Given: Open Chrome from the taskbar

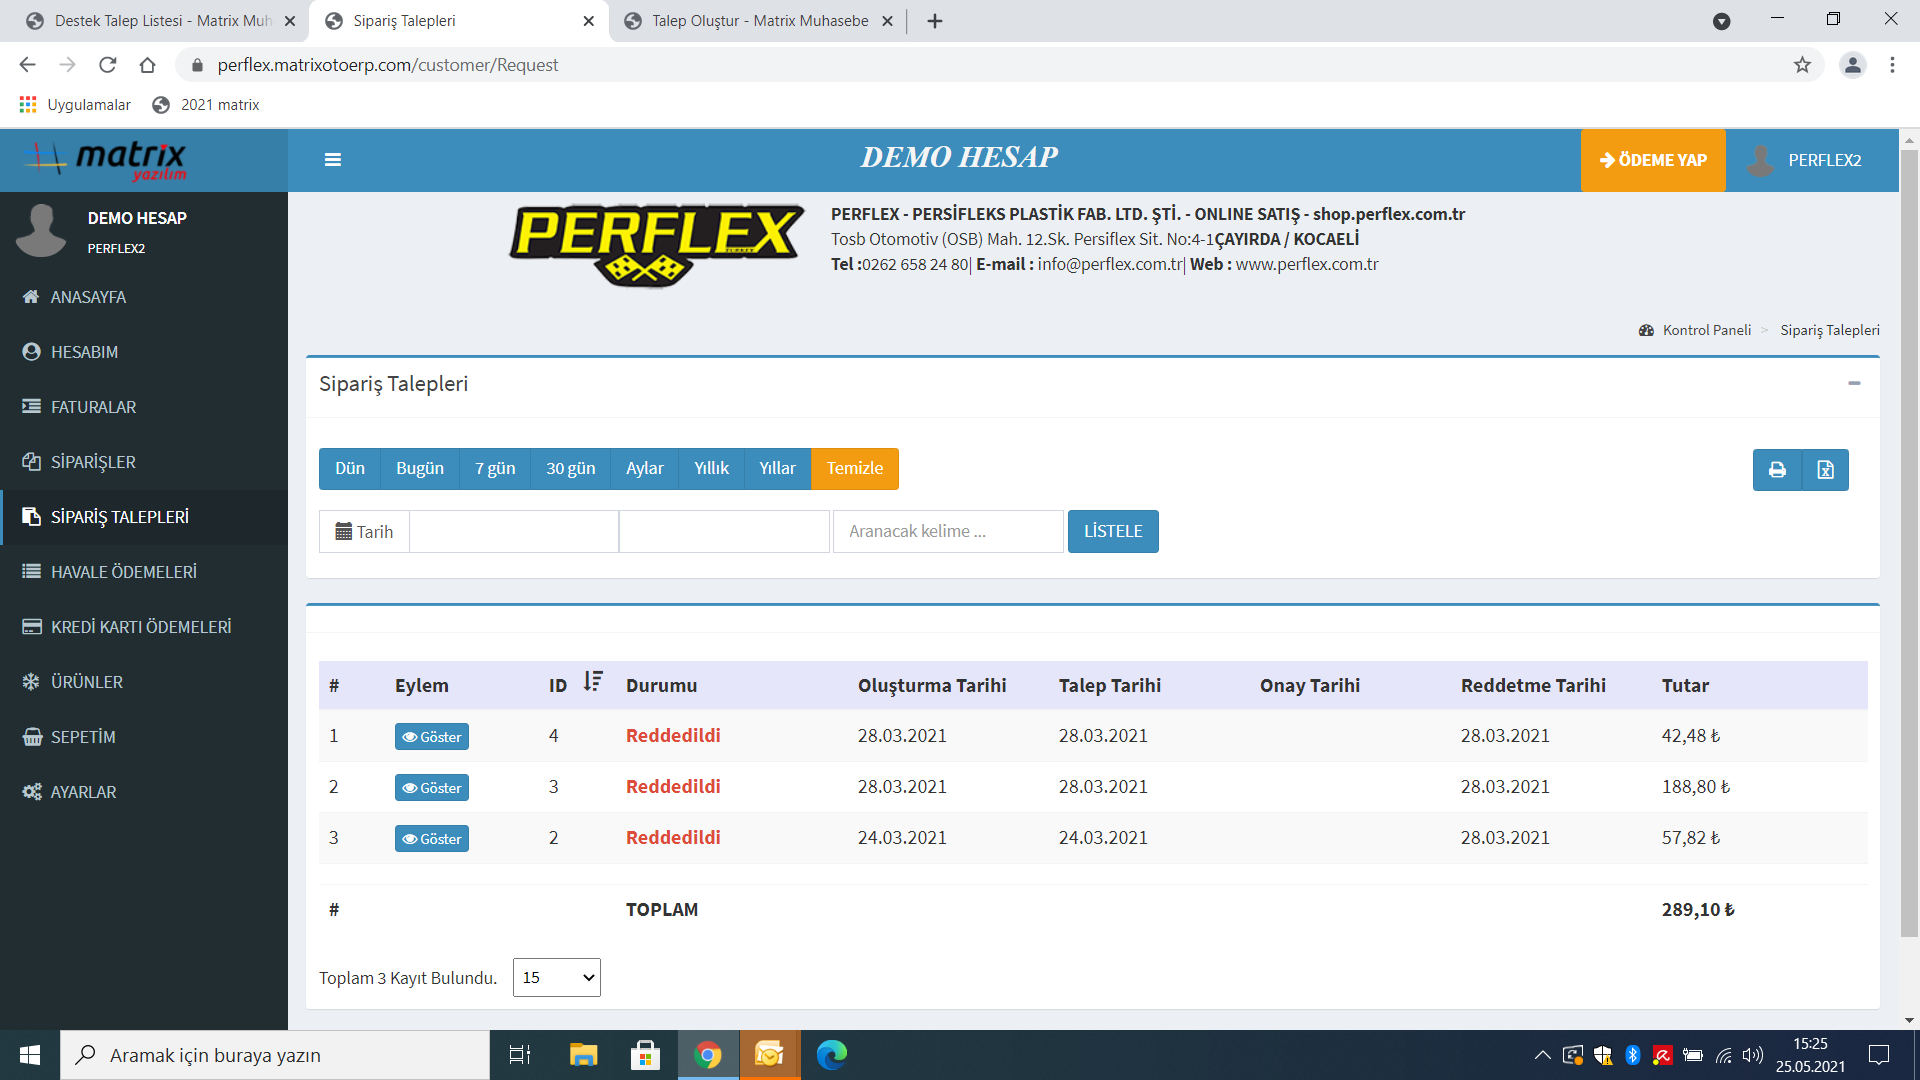Looking at the screenshot, I should point(708,1055).
